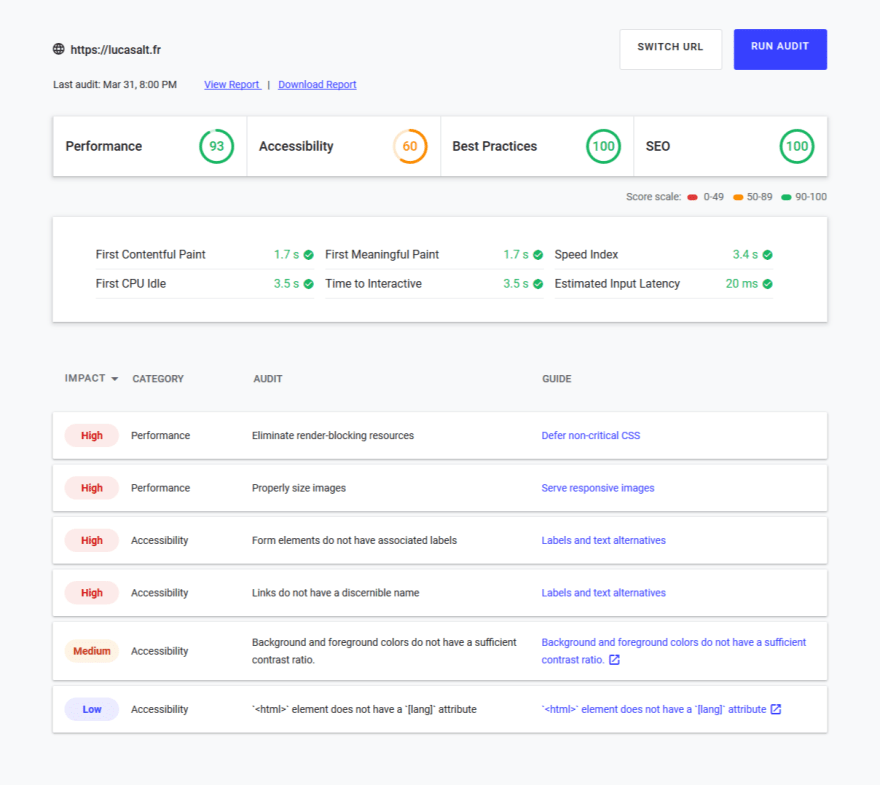
Task: Select 'Eliminate render-blocking resources' audit text
Action: (x=333, y=435)
